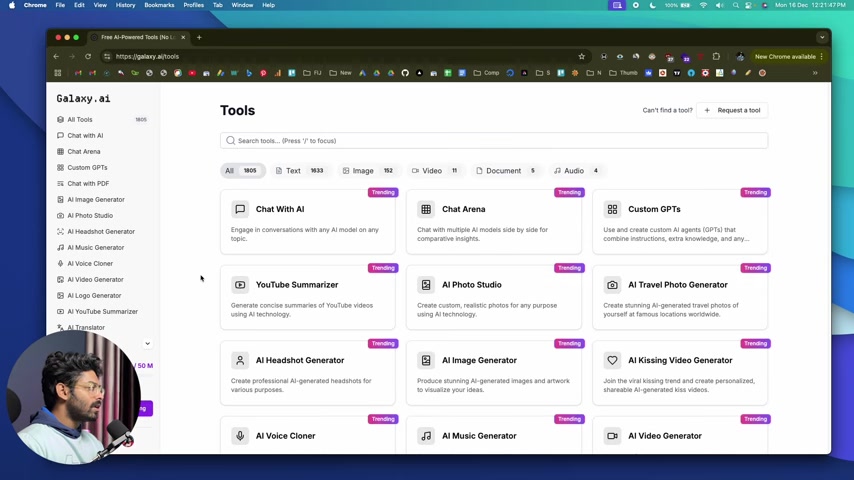
Task: Show more bookmarks with the overflow chevron
Action: pos(815,73)
